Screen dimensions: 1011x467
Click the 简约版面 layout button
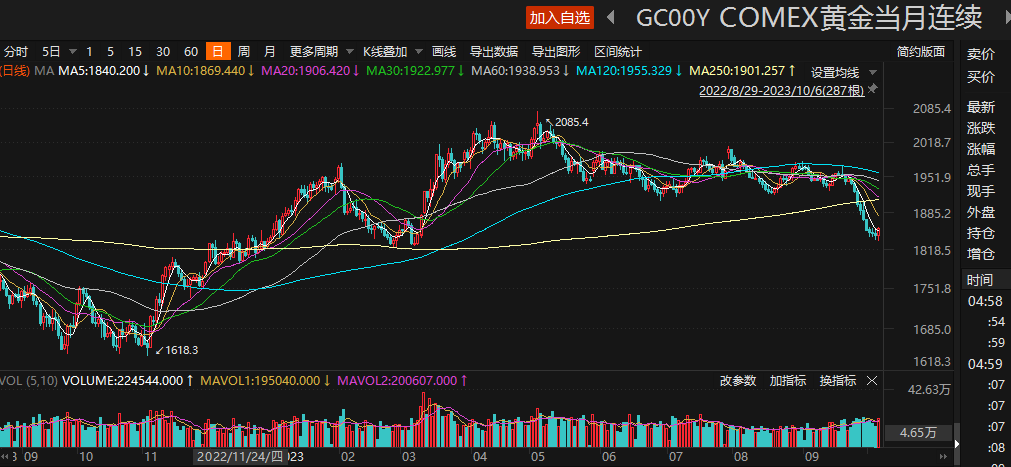point(920,51)
